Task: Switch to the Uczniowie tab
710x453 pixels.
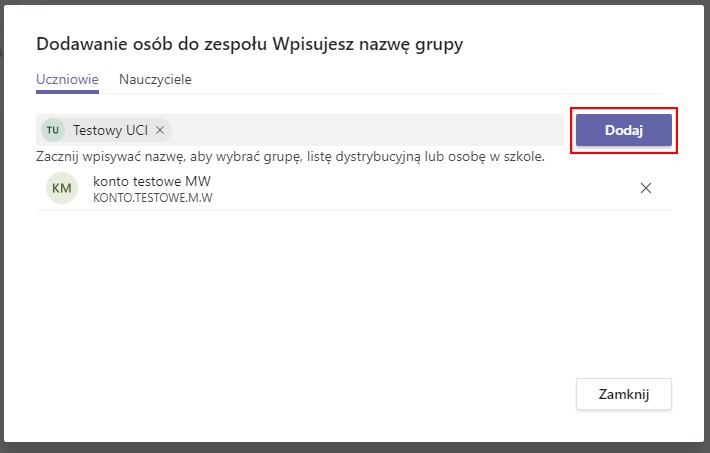Action: (x=67, y=80)
